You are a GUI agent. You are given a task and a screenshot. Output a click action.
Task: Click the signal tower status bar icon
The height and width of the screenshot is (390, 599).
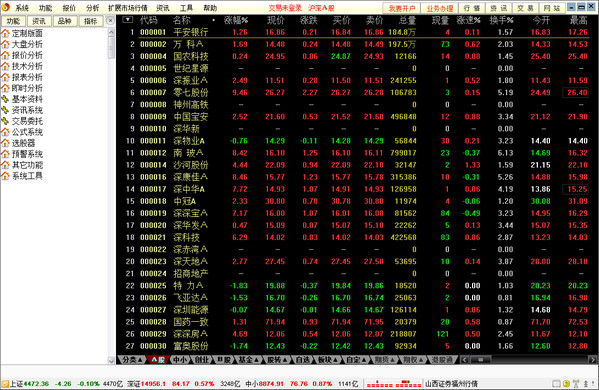click(576, 384)
